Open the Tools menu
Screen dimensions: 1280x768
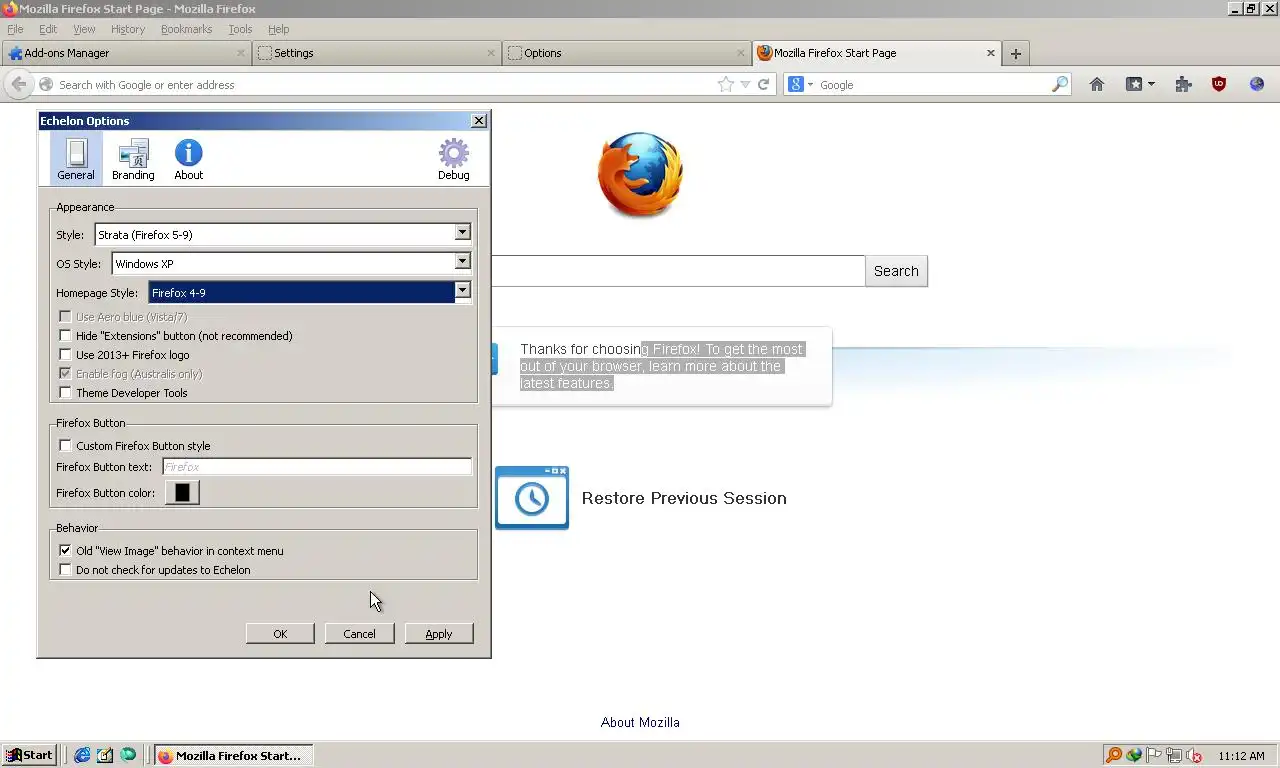(240, 29)
